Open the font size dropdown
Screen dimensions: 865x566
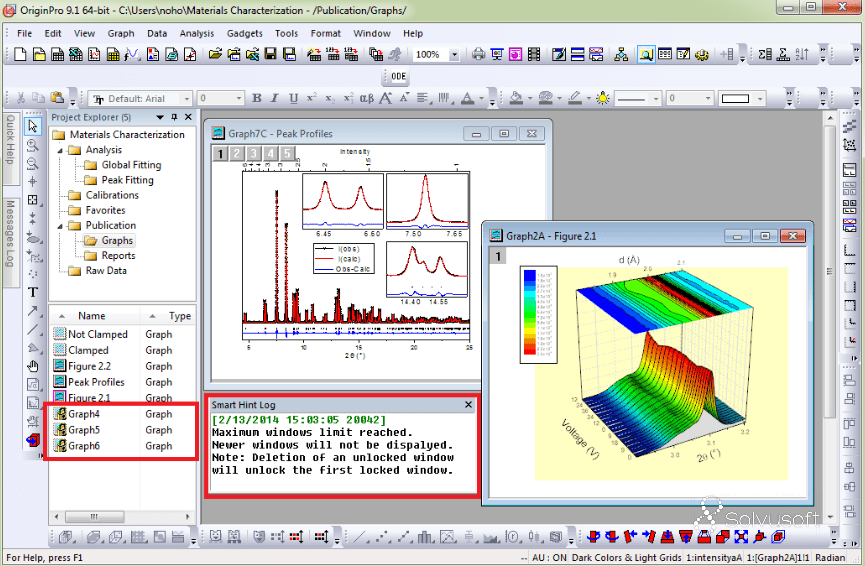239,99
